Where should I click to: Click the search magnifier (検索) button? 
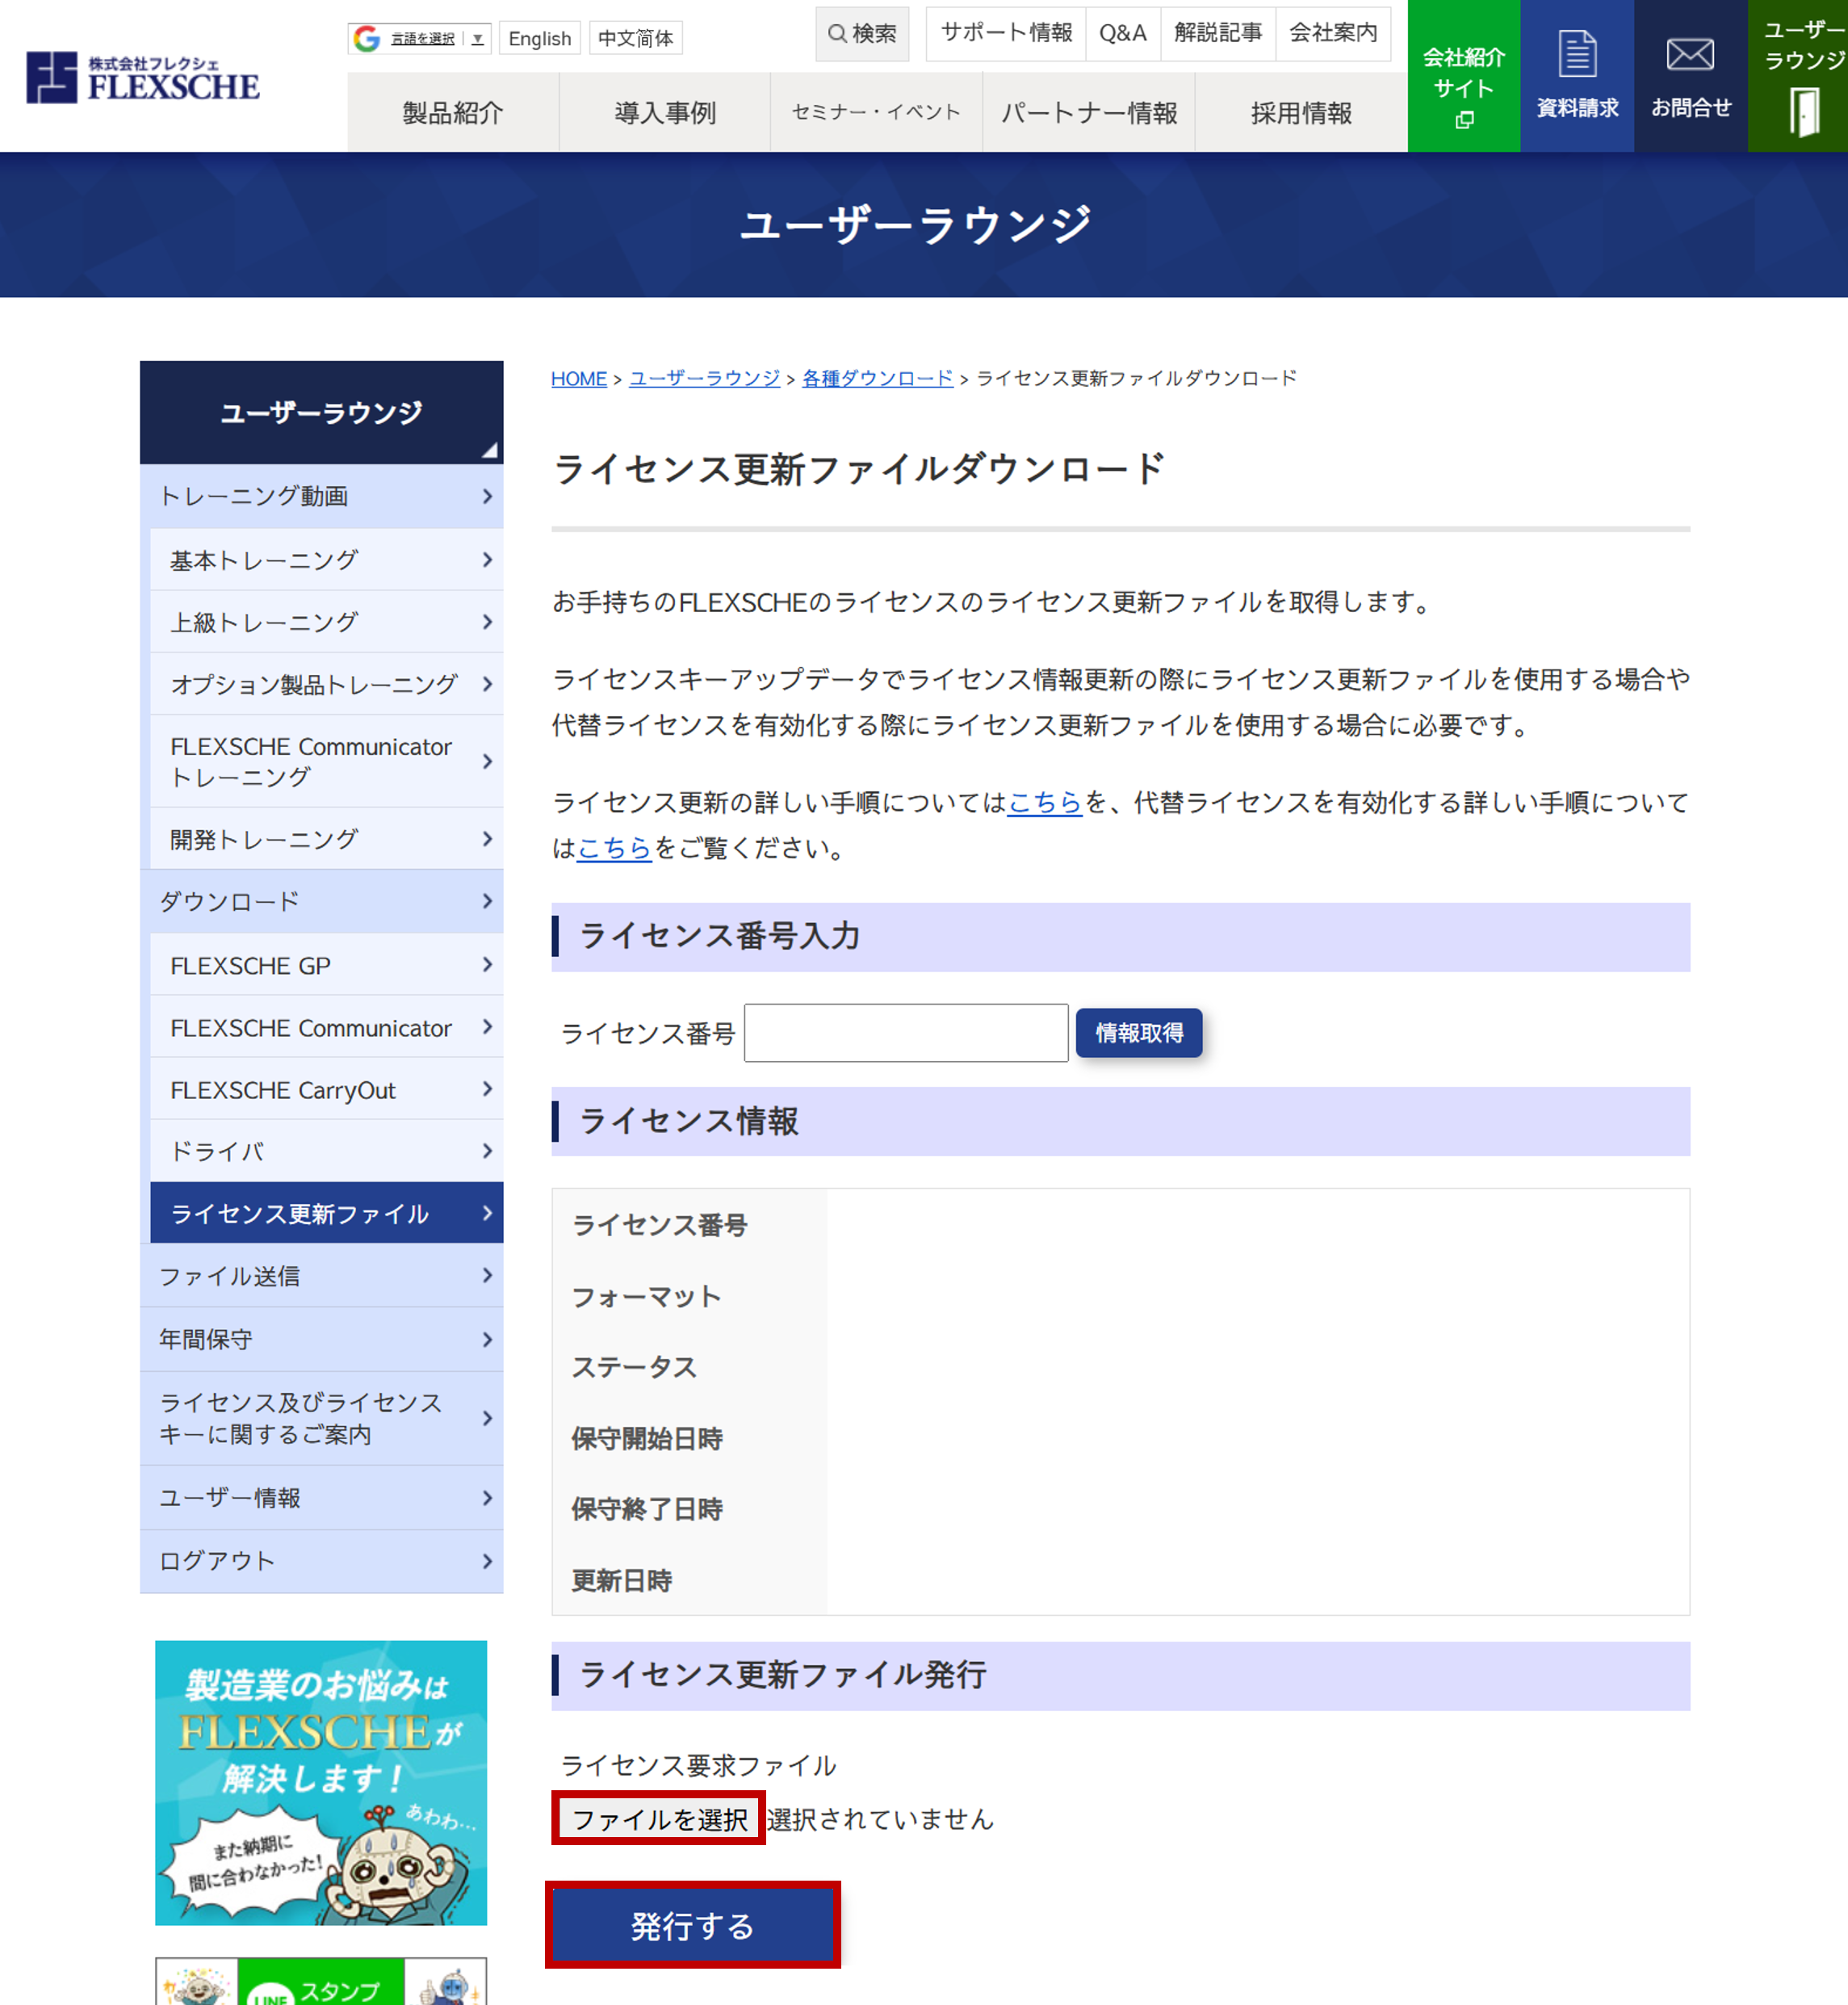[861, 34]
